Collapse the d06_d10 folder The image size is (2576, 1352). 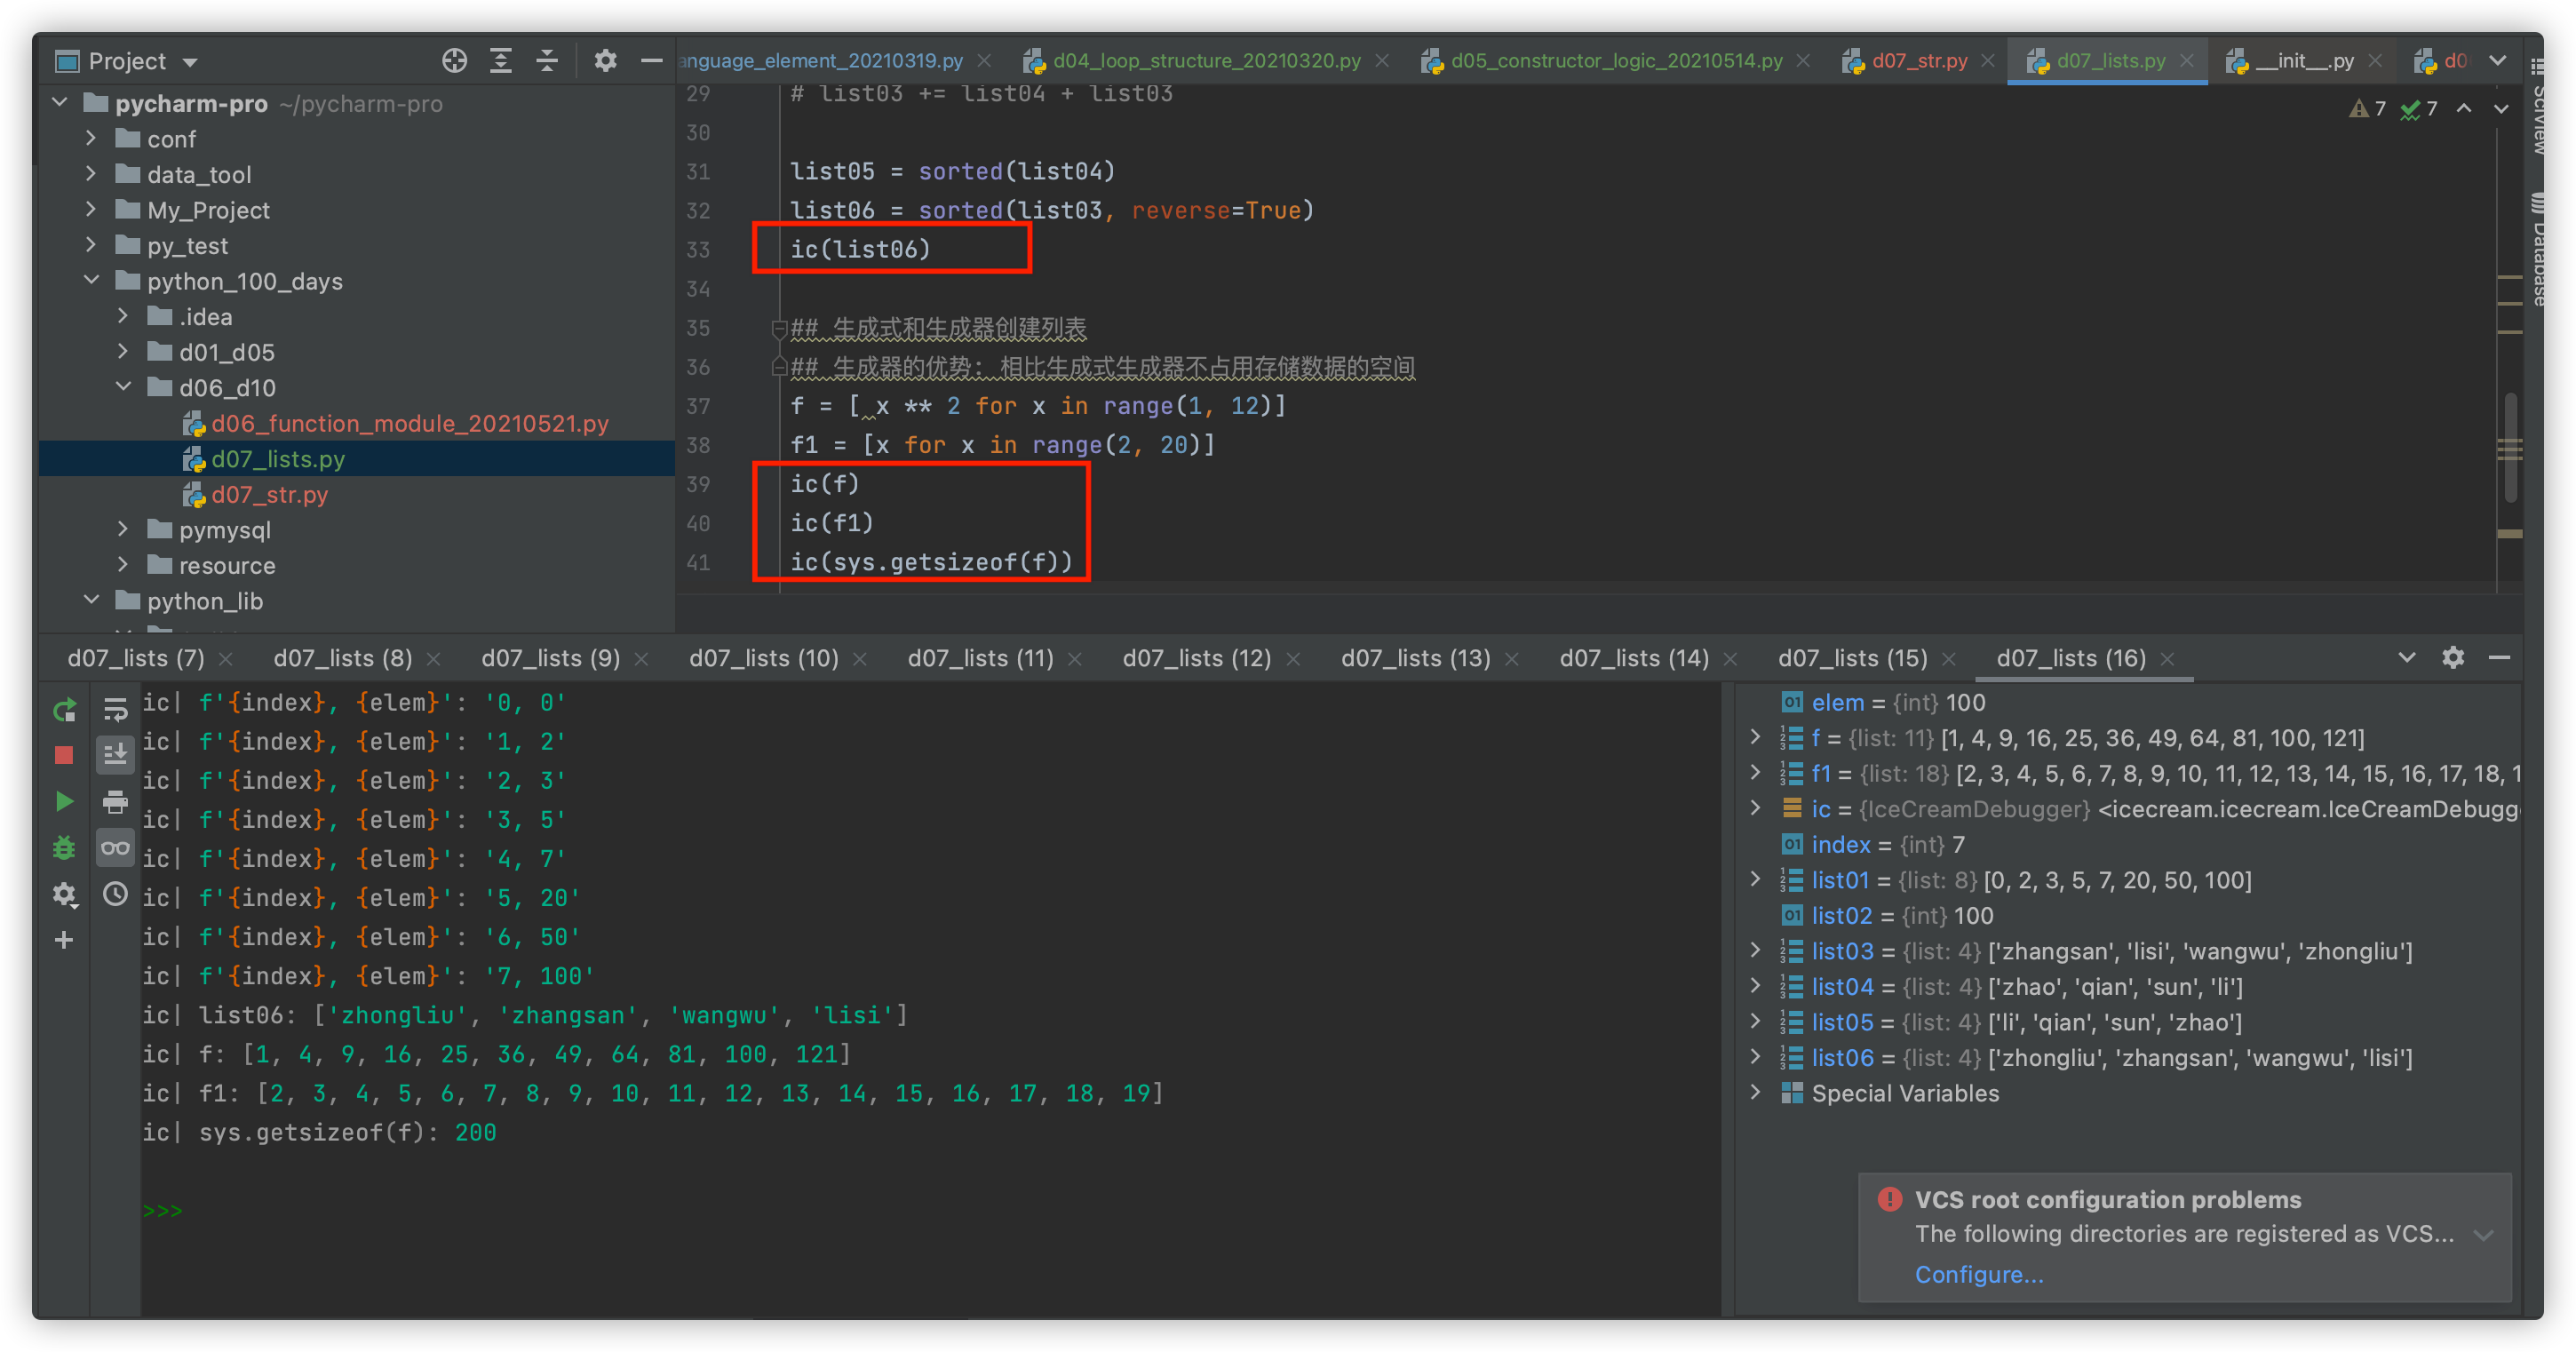123,387
